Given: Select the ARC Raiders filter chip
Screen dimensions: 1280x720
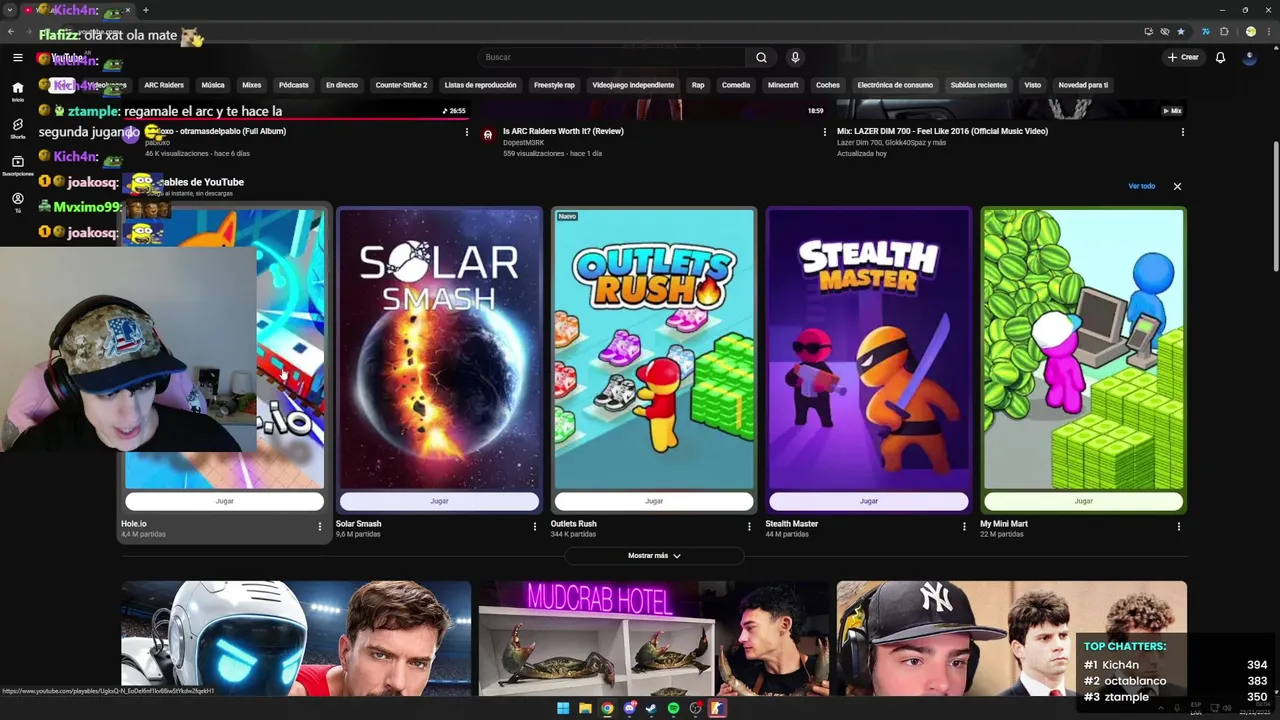Looking at the screenshot, I should click(164, 85).
